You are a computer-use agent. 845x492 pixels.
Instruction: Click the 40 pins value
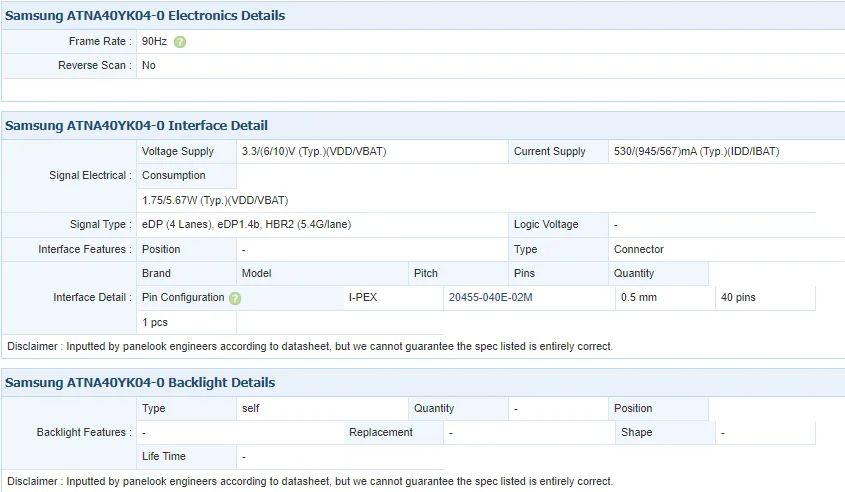[x=738, y=297]
